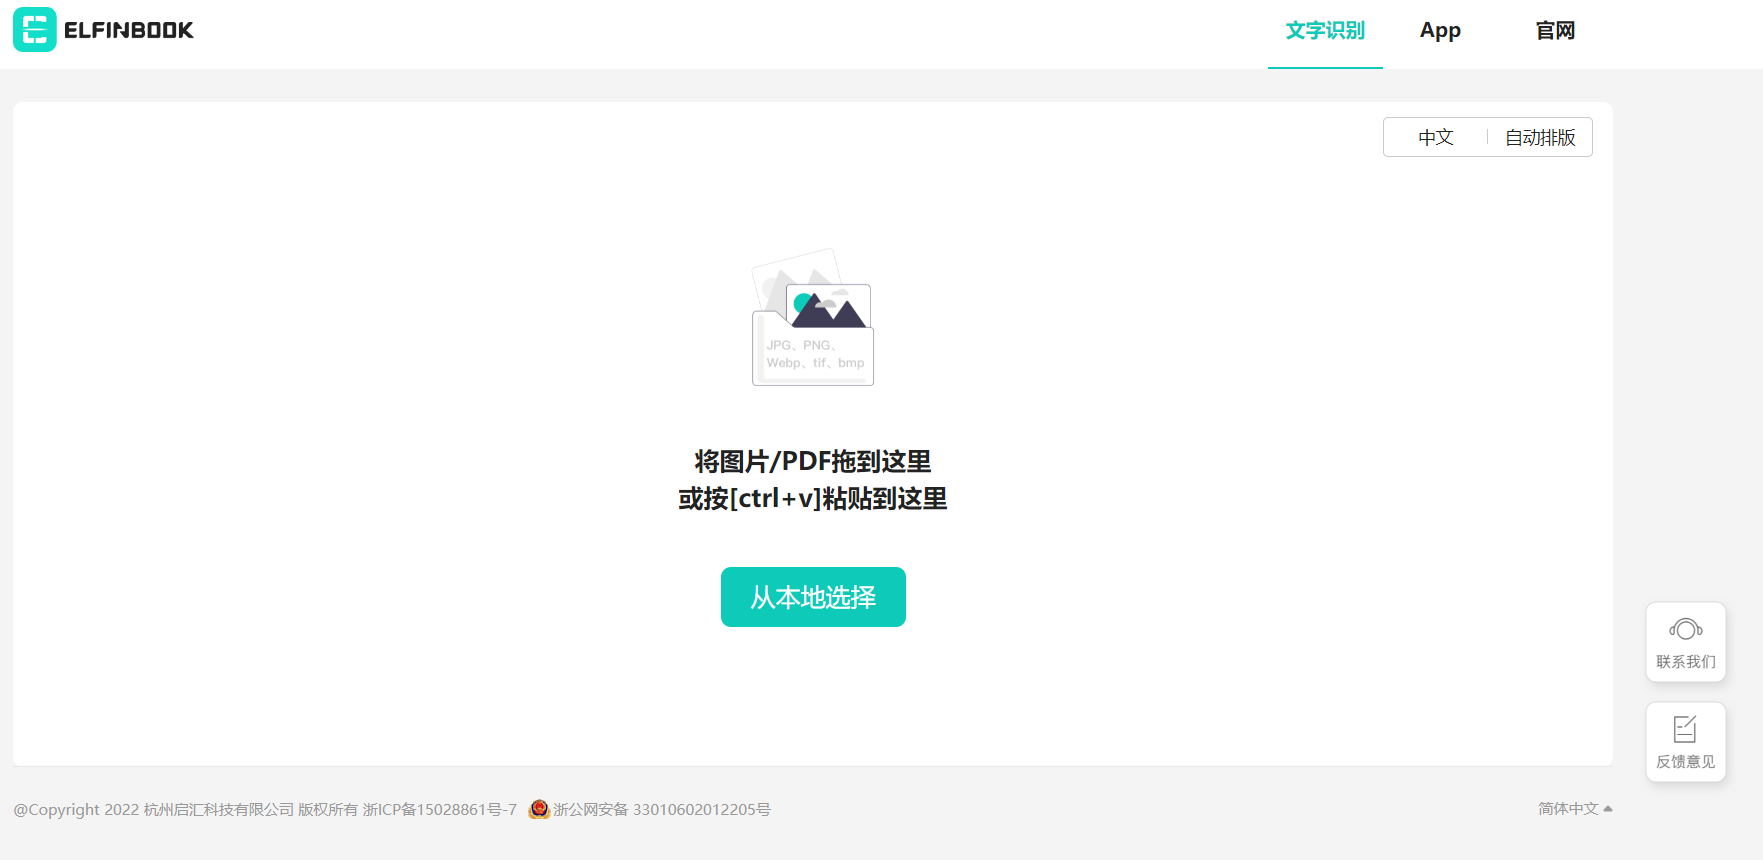The image size is (1763, 860).
Task: Click the headset contact icon
Action: pos(1685,629)
